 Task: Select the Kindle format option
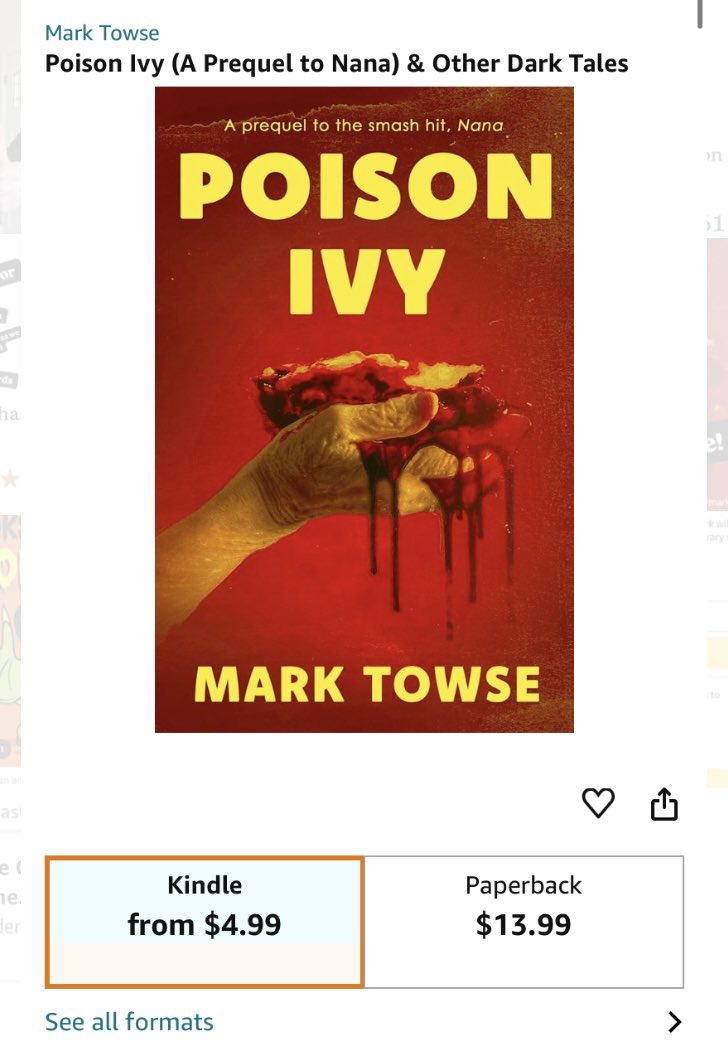[x=205, y=922]
